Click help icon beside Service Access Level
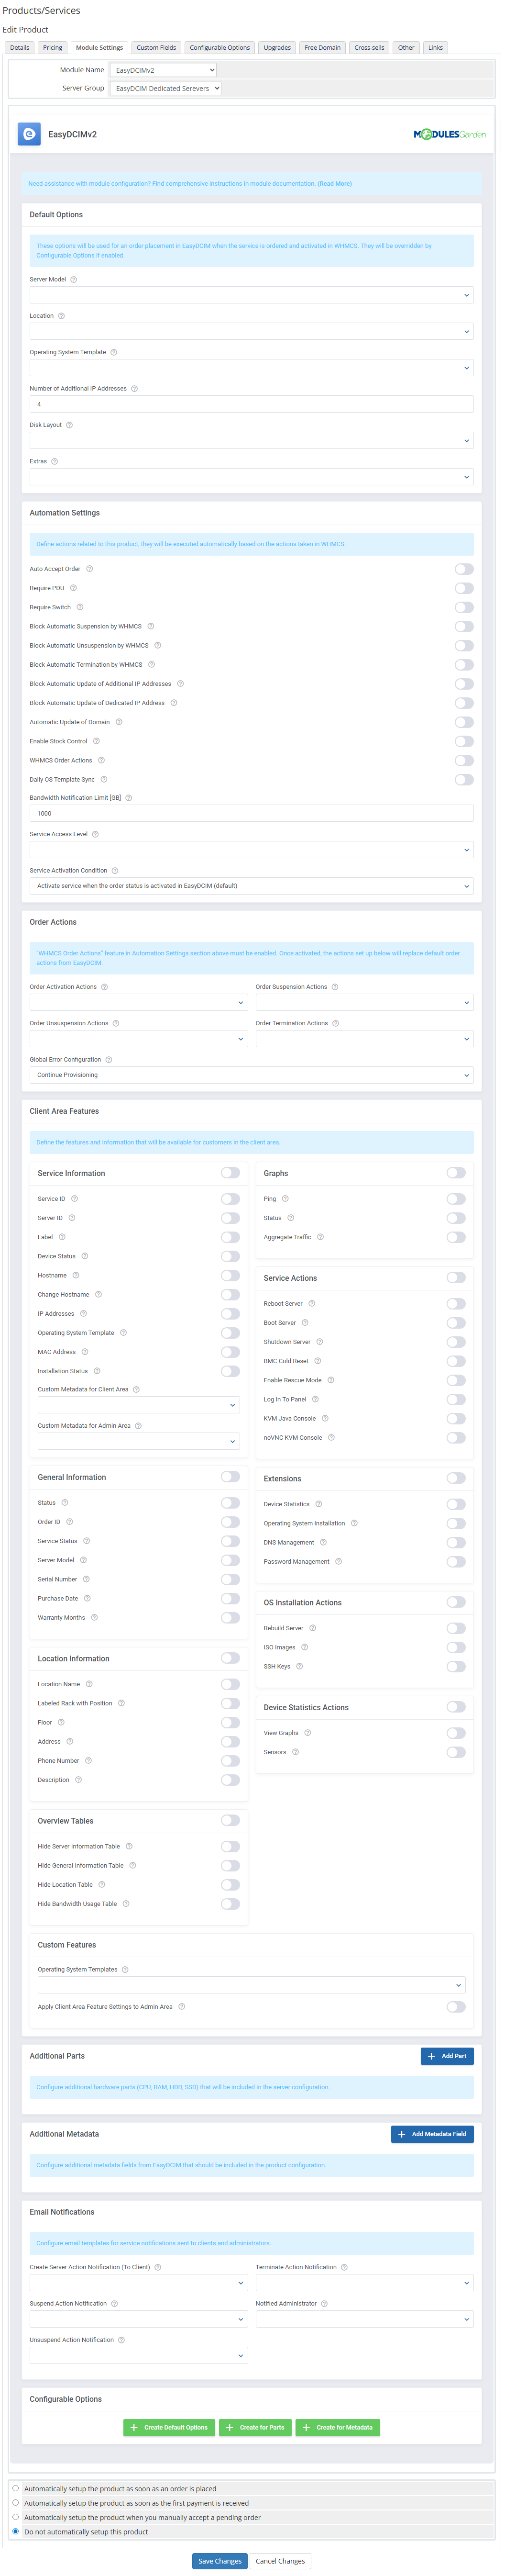The width and height of the screenshot is (505, 2576). [x=95, y=834]
